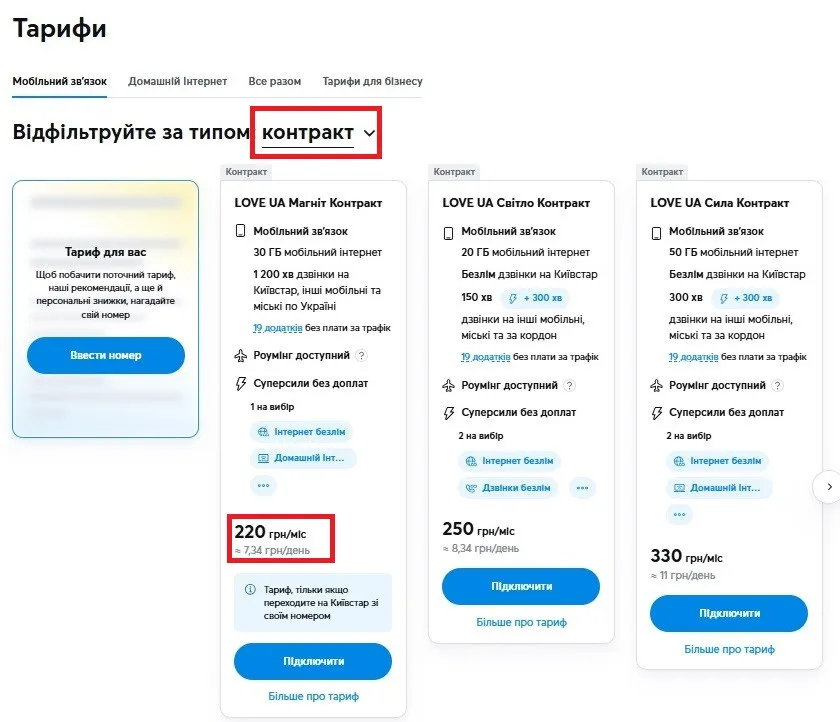Expand more options via ellipsis on Сила card
The image size is (840, 722).
pos(680,514)
